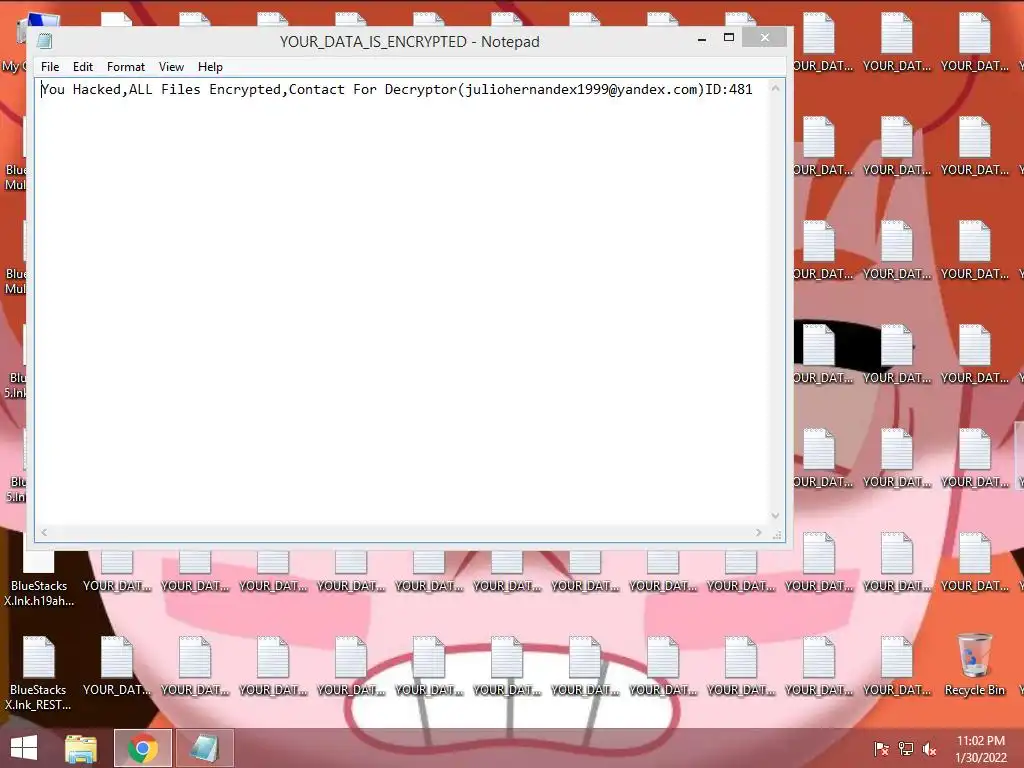The image size is (1024, 768).
Task: Select YOUR_DAT file directly left of Recycle Bin
Action: click(896, 666)
